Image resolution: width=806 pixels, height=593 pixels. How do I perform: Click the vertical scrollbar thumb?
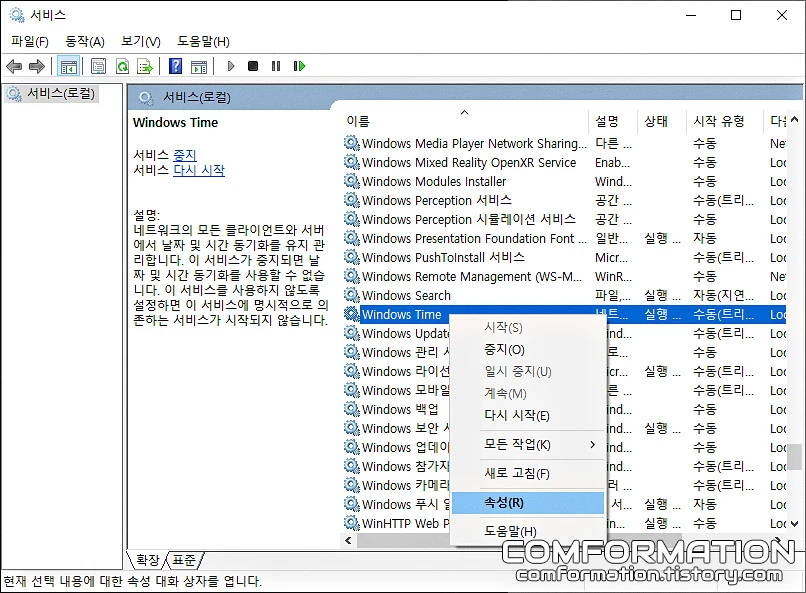pos(795,456)
